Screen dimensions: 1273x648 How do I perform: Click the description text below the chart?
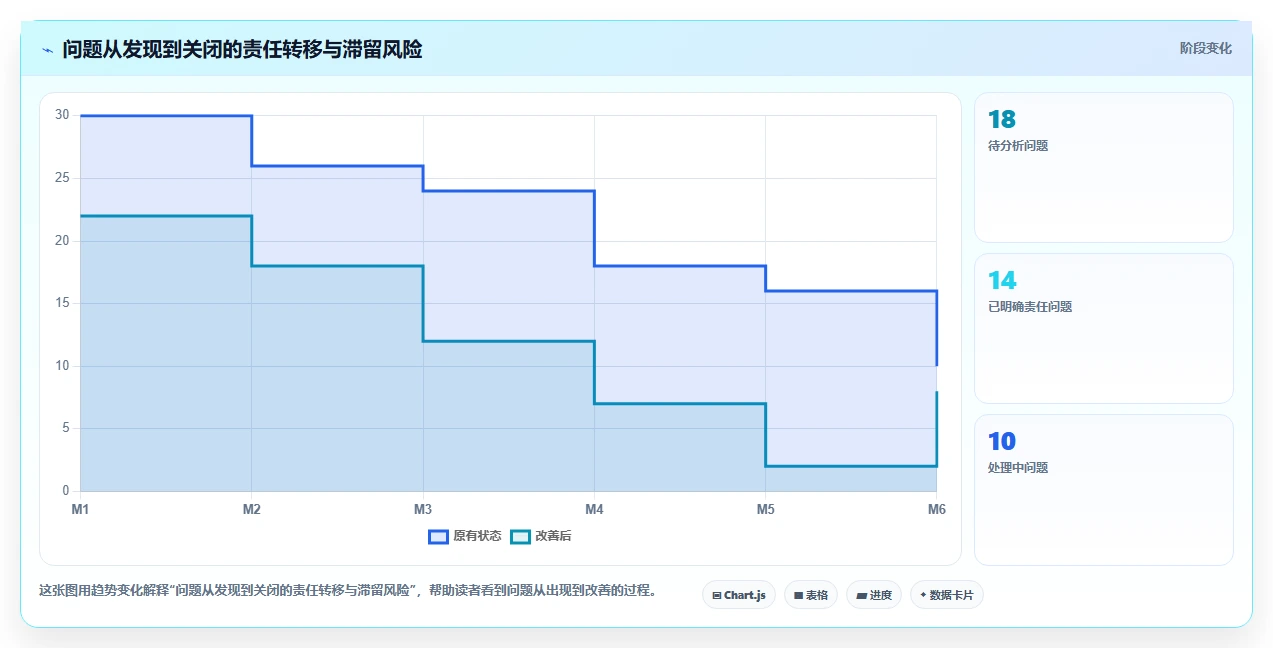pyautogui.click(x=349, y=590)
